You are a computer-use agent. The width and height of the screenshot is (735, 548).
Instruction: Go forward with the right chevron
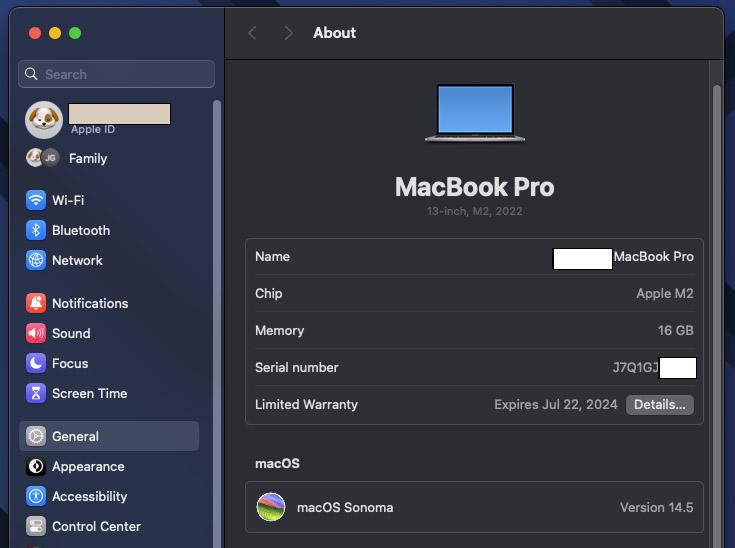tap(289, 33)
